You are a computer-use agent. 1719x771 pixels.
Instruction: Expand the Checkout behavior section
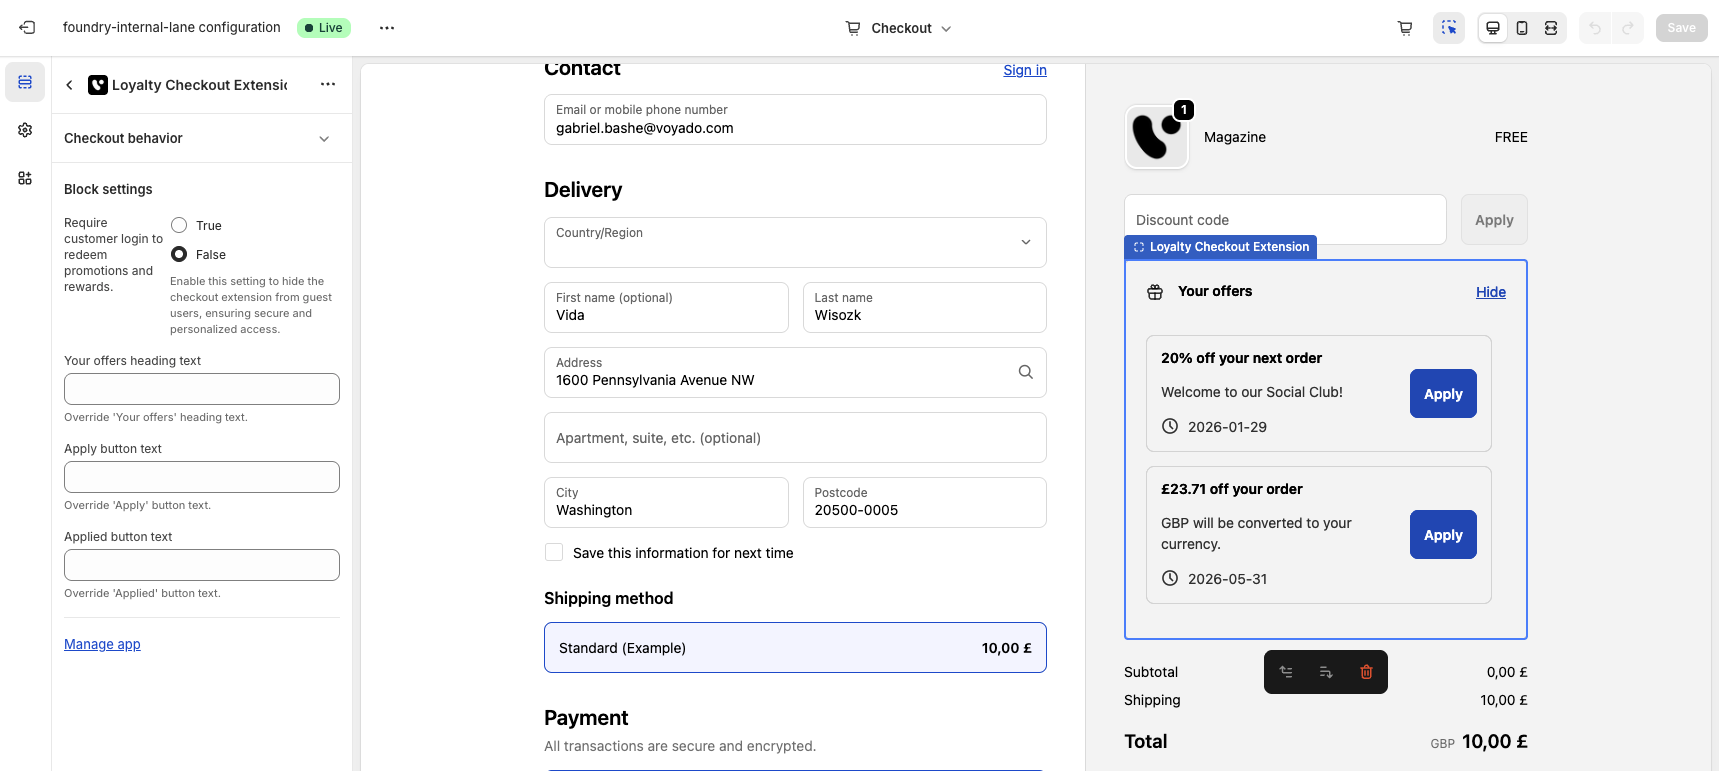324,139
